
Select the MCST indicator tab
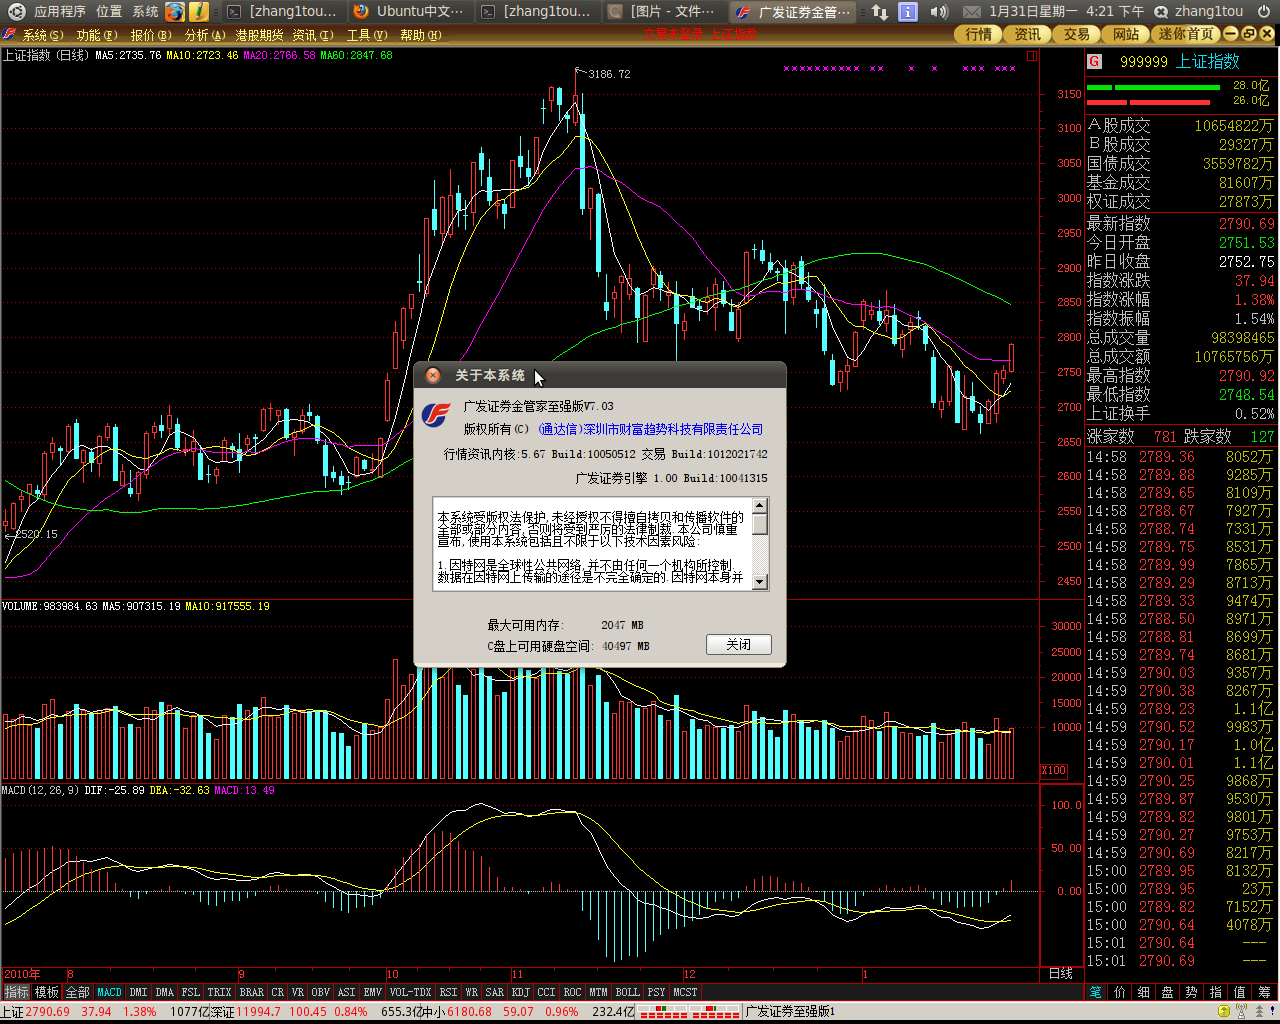pos(685,992)
